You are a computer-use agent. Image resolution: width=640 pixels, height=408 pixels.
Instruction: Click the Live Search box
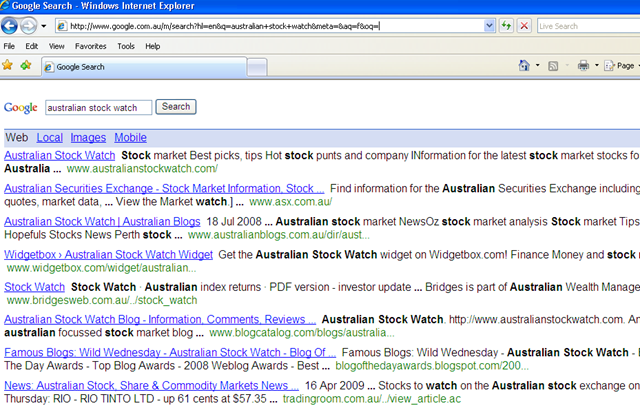click(x=589, y=26)
